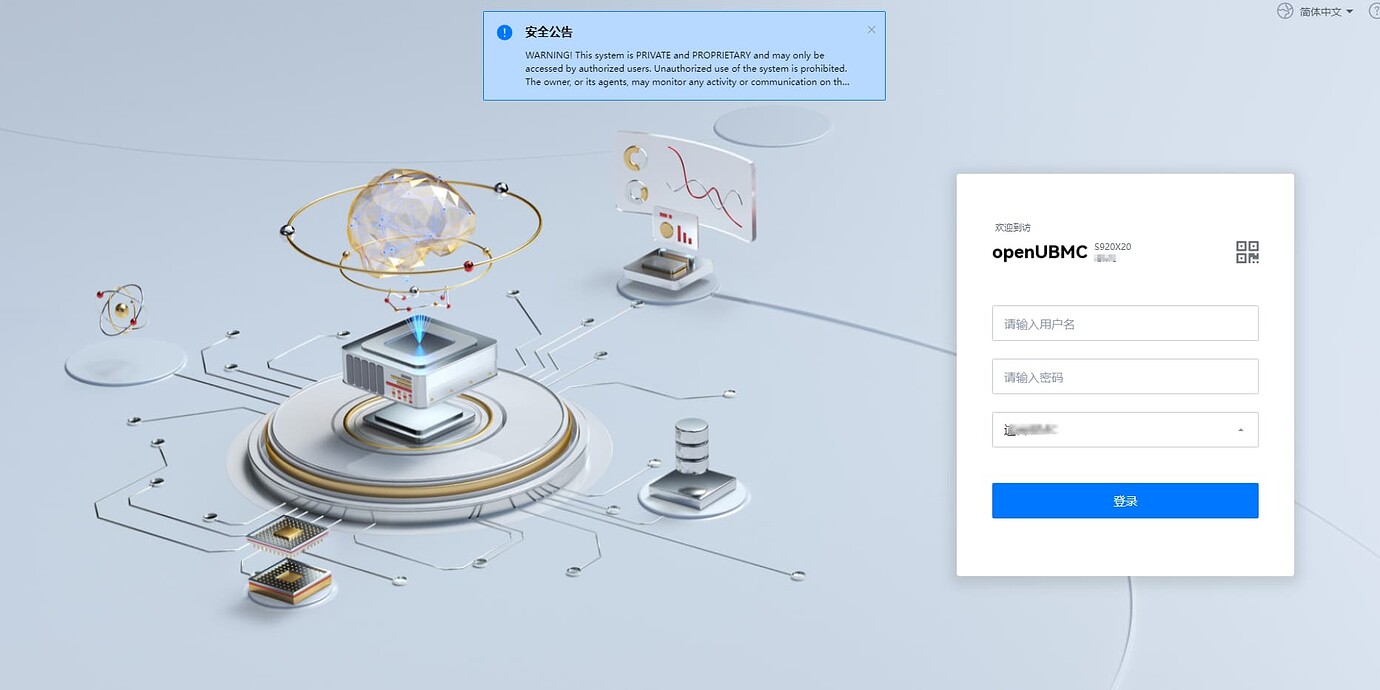Image resolution: width=1380 pixels, height=690 pixels.
Task: Click the arrow next to 简体中文
Action: coord(1349,12)
